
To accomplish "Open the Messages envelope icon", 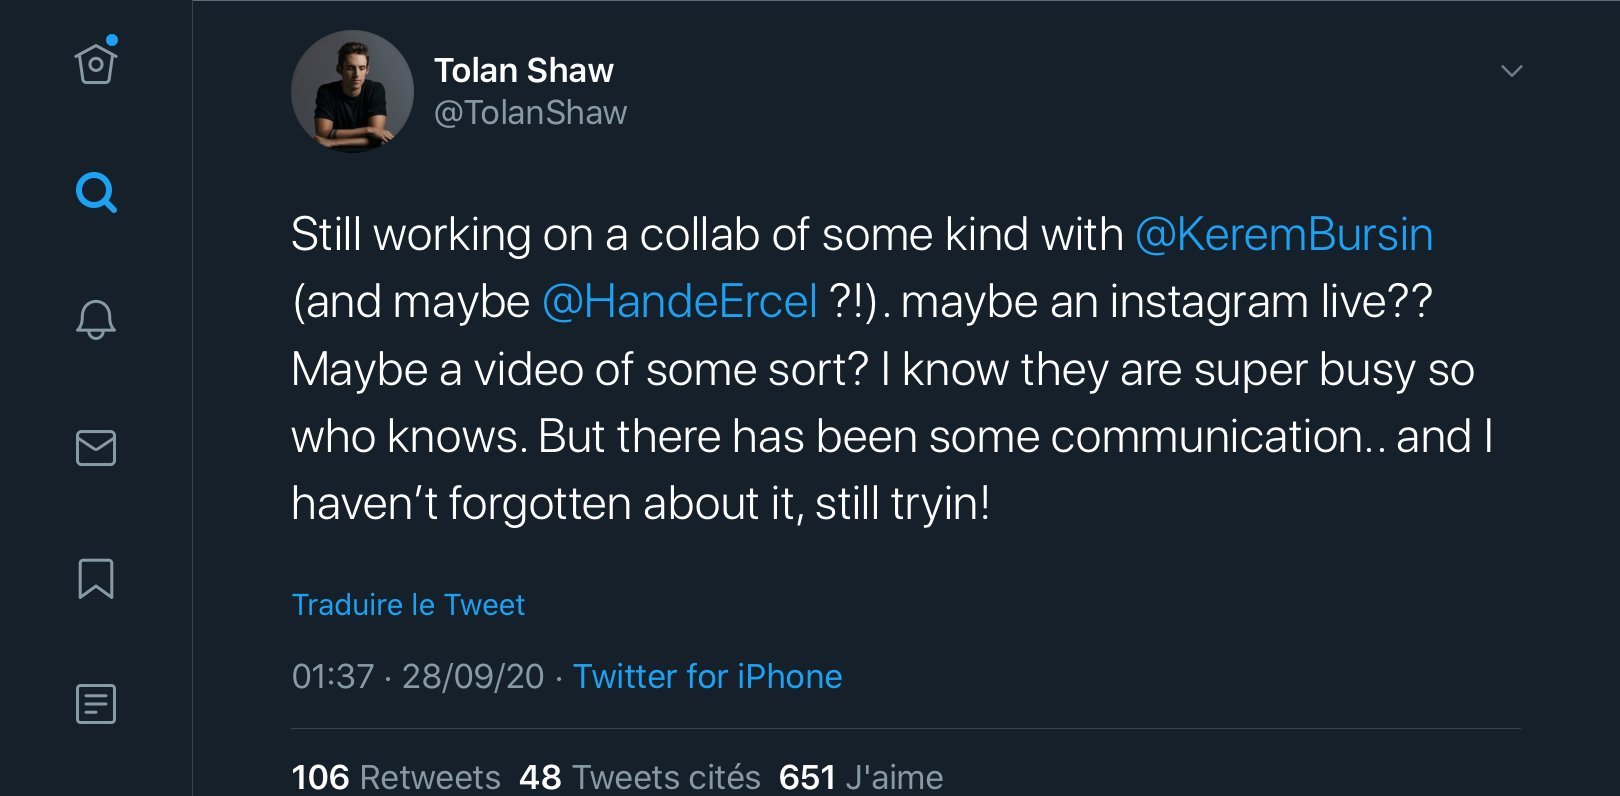I will point(96,448).
